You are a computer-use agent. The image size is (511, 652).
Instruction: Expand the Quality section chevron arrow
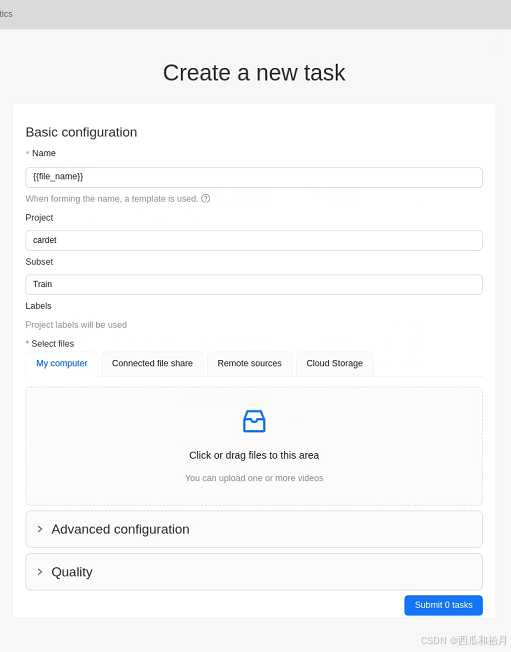40,572
